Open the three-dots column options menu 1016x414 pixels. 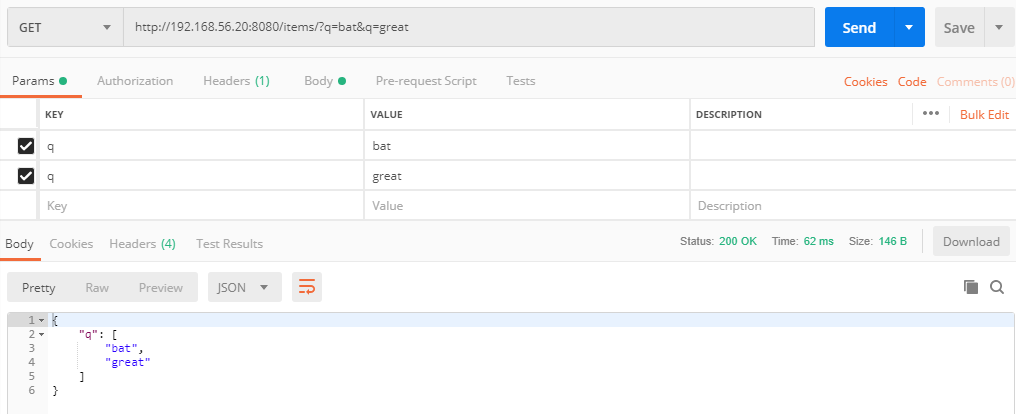click(930, 113)
